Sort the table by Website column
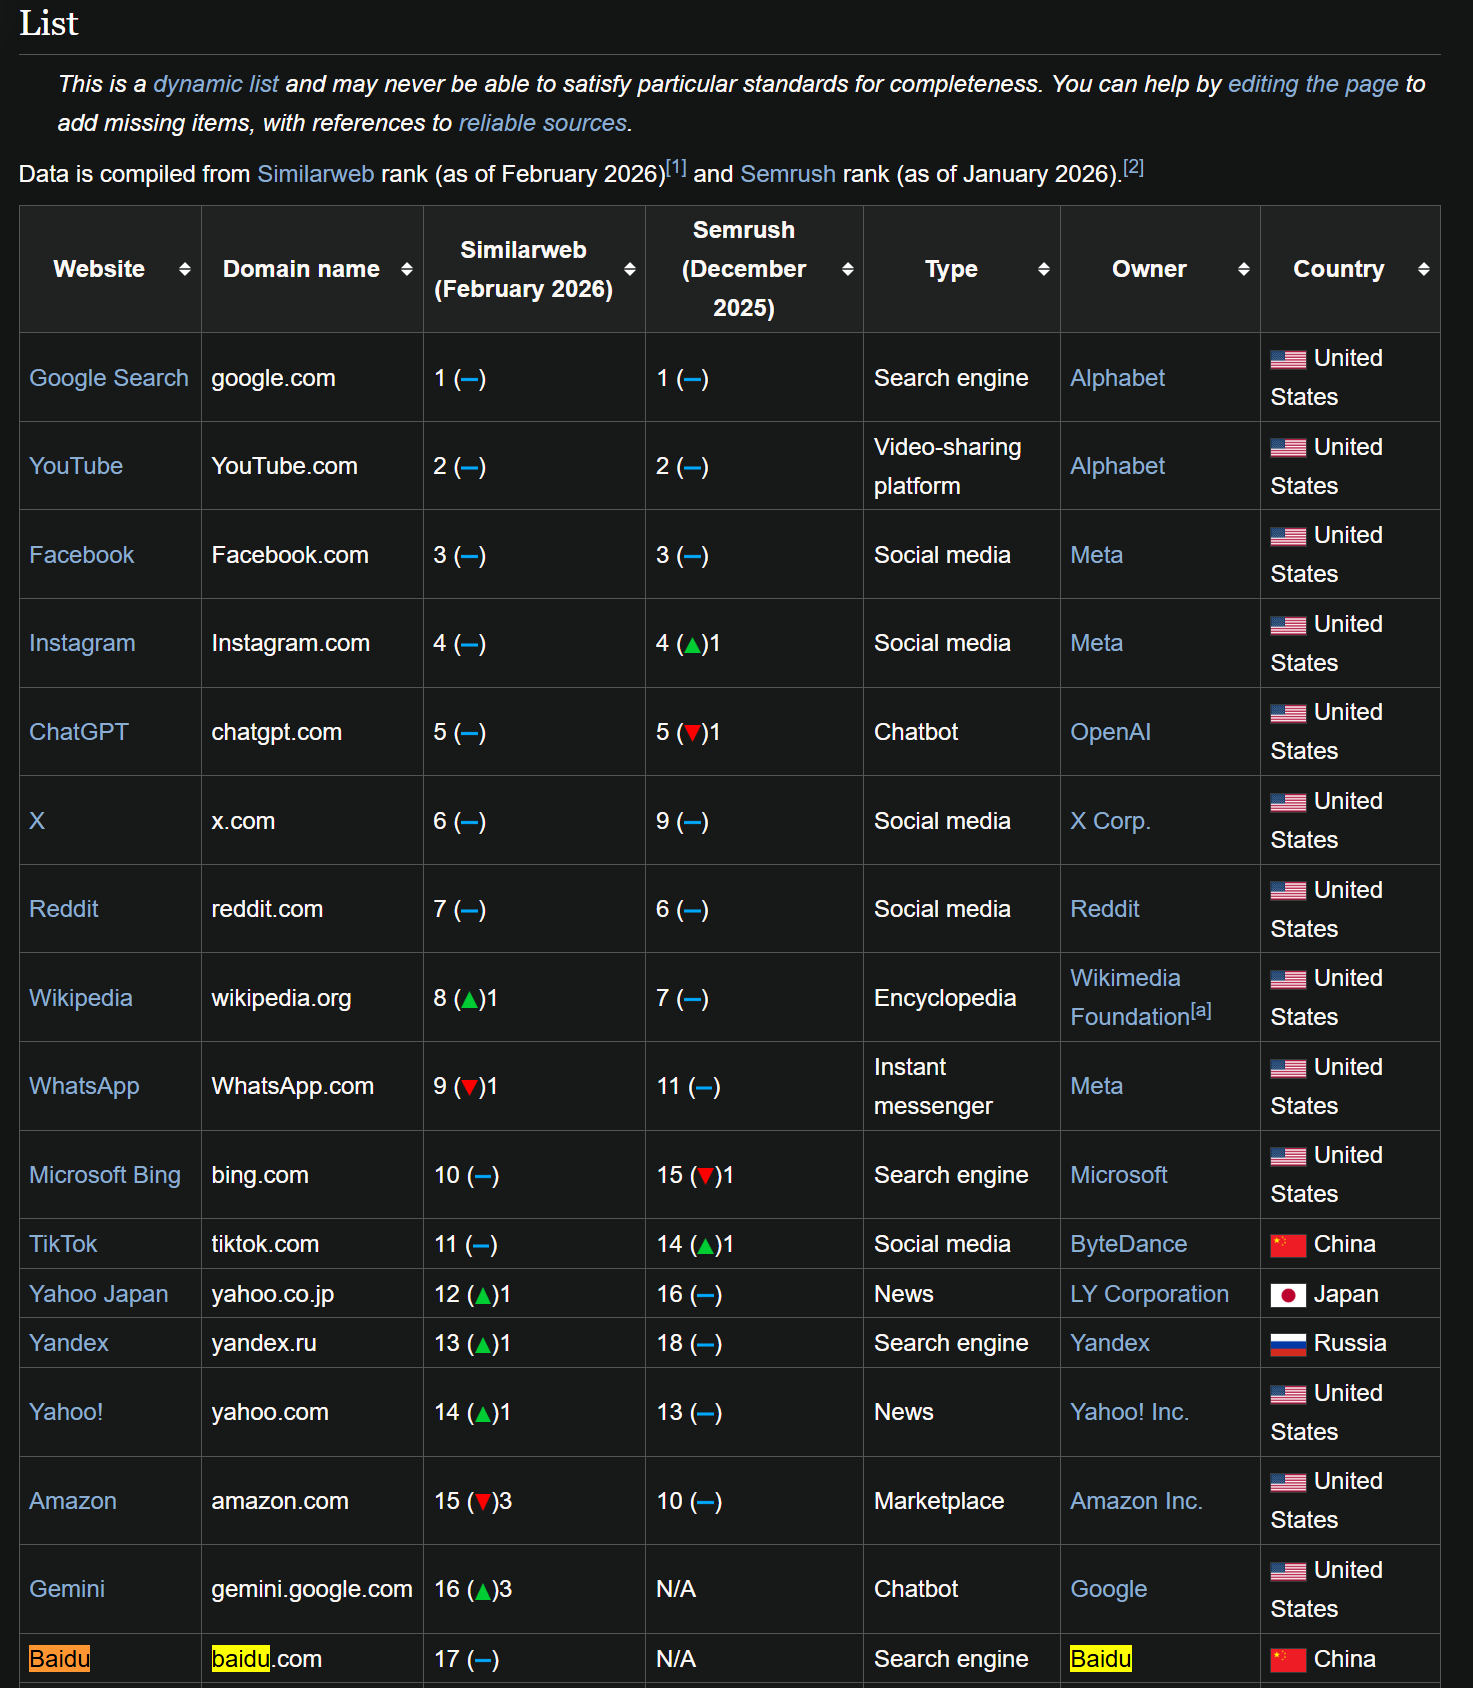Screen dimensions: 1473x1688 coord(185,269)
